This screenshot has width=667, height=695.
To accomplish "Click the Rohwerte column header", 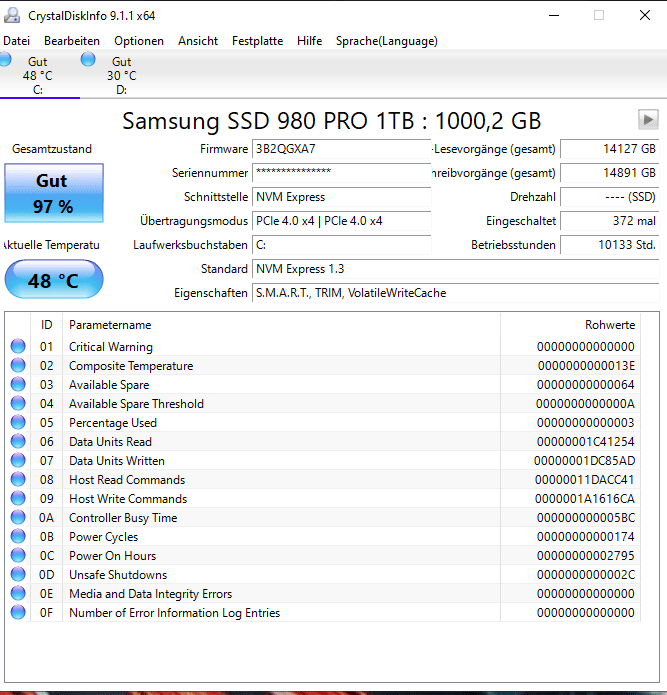I will point(570,325).
